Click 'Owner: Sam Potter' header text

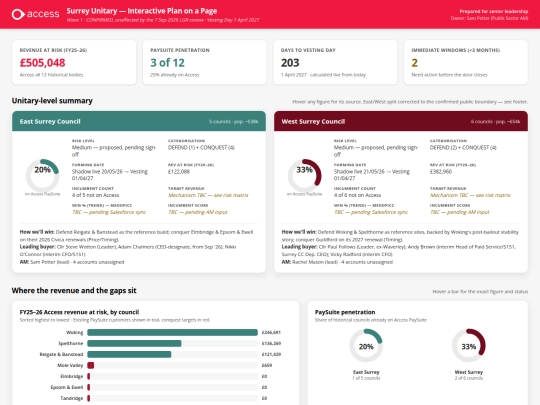tap(489, 18)
